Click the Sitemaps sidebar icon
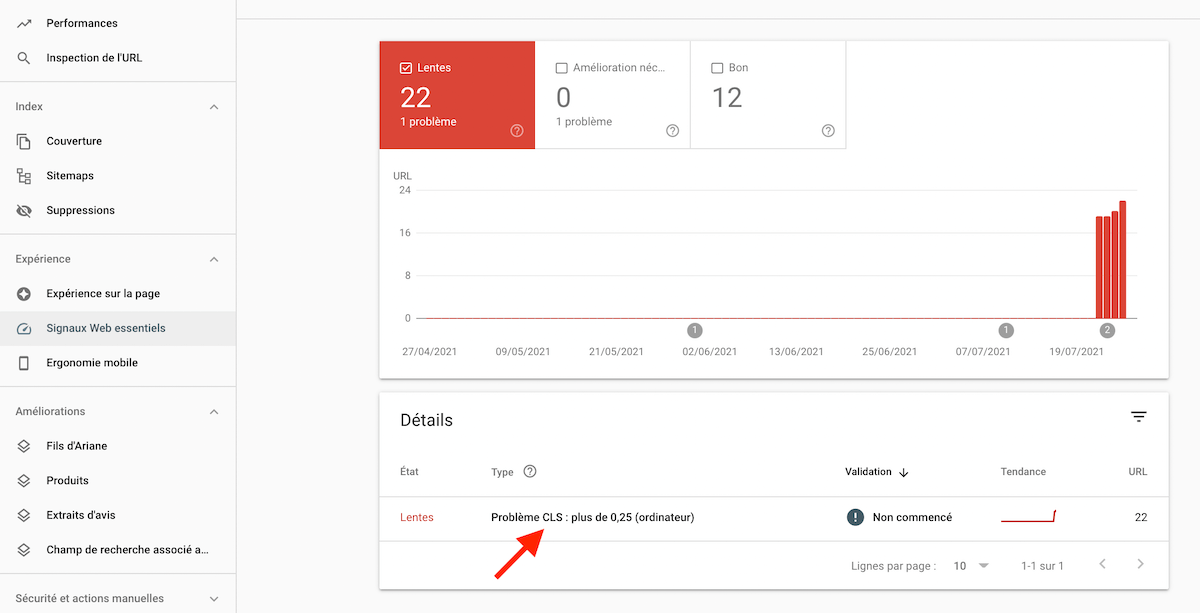This screenshot has height=613, width=1200. click(x=22, y=175)
